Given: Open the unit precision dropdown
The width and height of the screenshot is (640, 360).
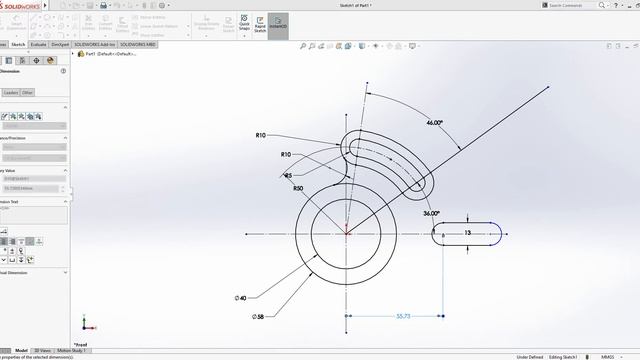Looking at the screenshot, I should pos(34,158).
